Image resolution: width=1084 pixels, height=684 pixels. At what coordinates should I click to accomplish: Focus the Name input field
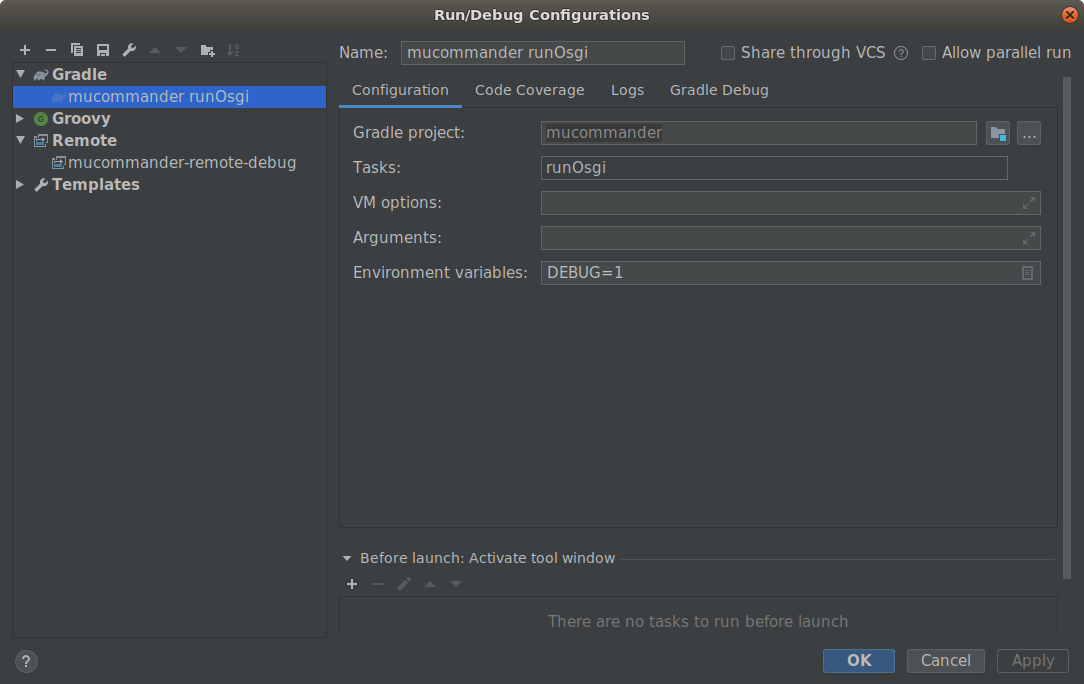[x=543, y=53]
